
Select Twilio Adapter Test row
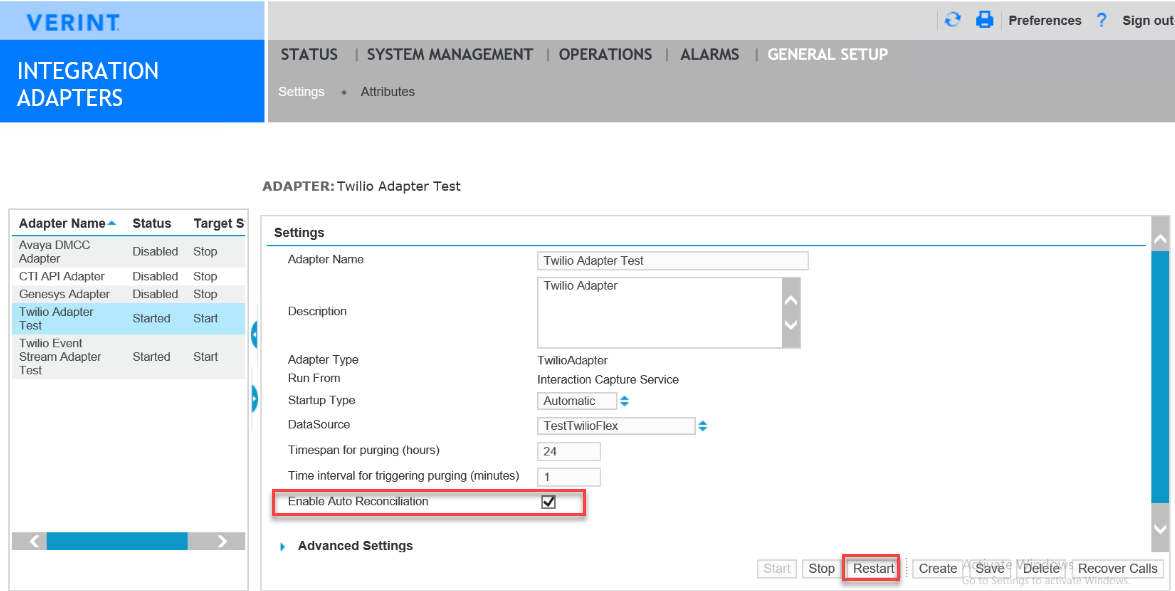click(128, 318)
